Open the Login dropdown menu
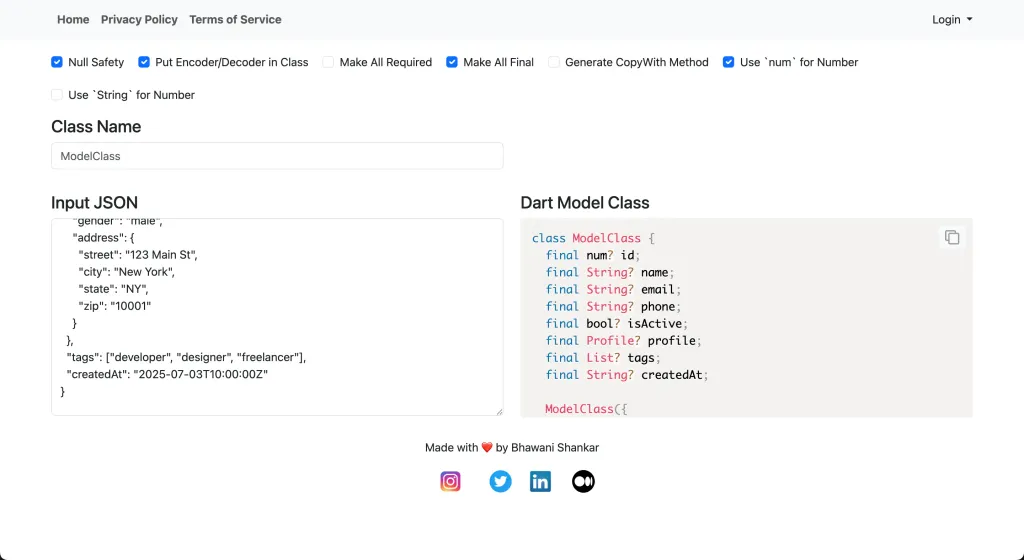 coord(952,20)
